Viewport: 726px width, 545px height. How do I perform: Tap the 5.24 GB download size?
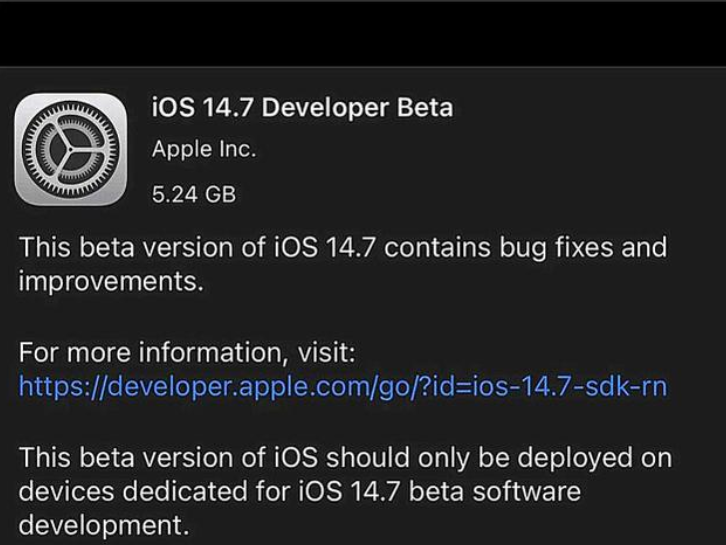click(194, 194)
